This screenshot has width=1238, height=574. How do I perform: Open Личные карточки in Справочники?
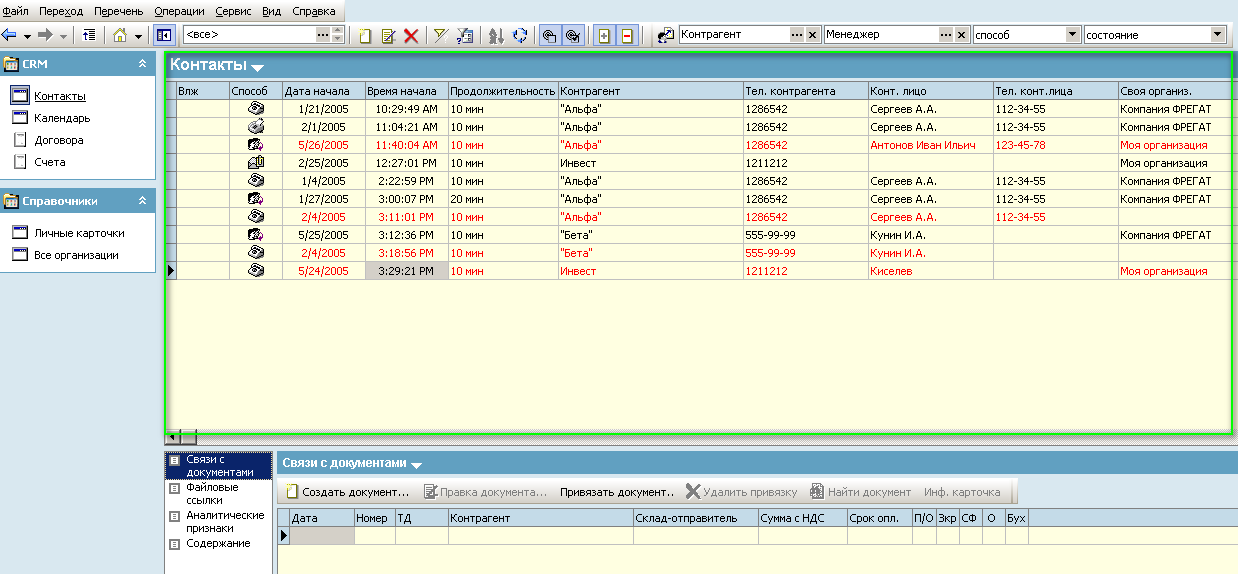click(79, 233)
